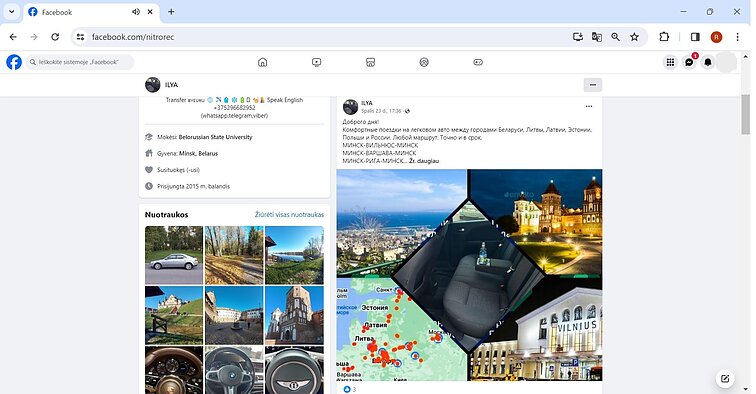Select the Facebook browser tab
The width and height of the screenshot is (756, 394).
pos(92,12)
